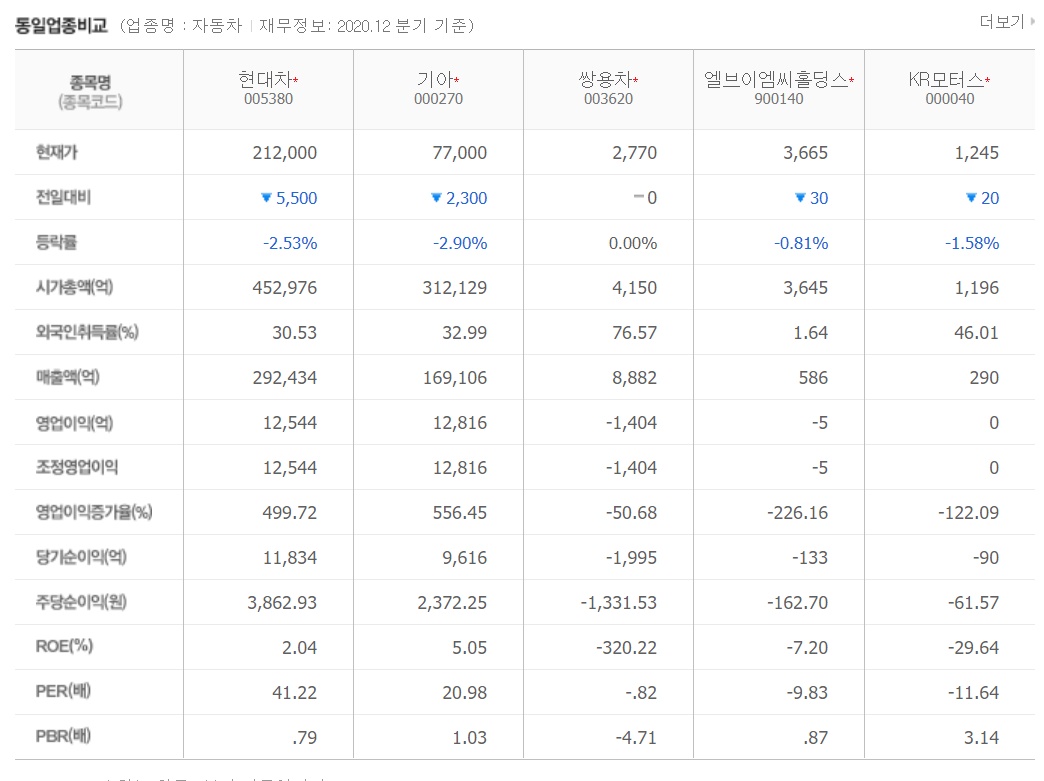Click EPS value 3,862.93

[x=282, y=603]
